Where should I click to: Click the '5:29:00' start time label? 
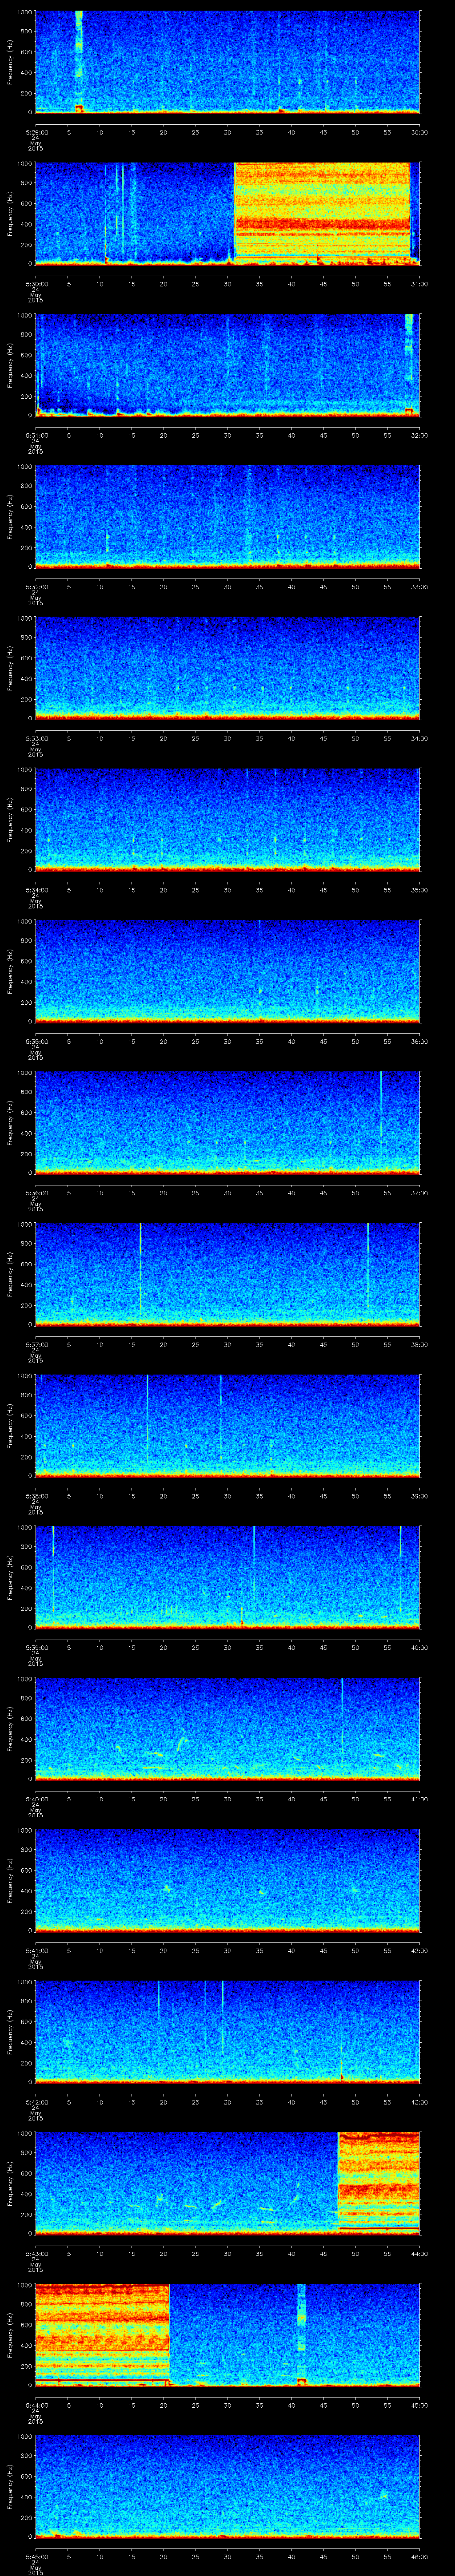(36, 132)
